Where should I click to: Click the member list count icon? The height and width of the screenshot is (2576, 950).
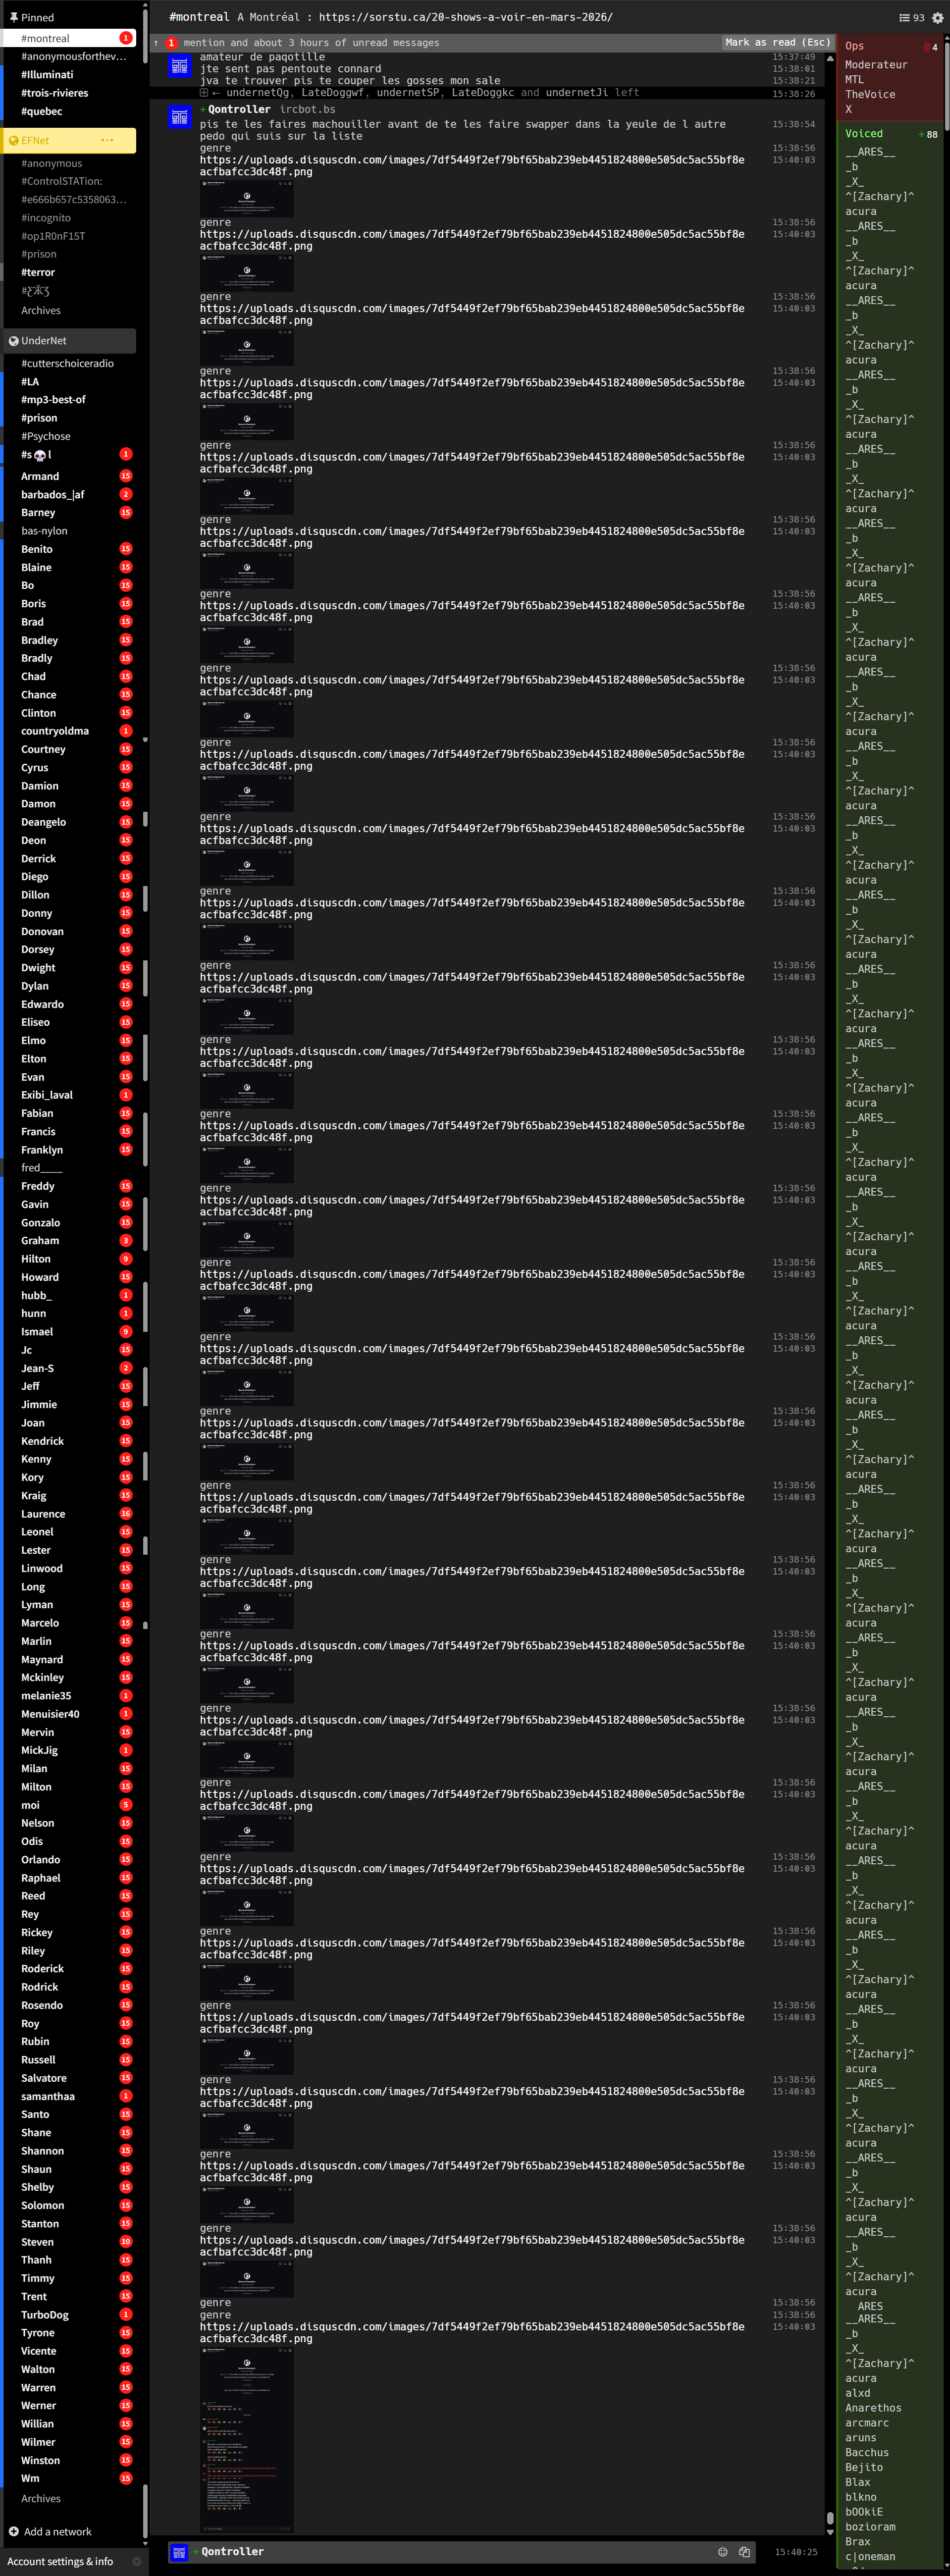point(904,17)
